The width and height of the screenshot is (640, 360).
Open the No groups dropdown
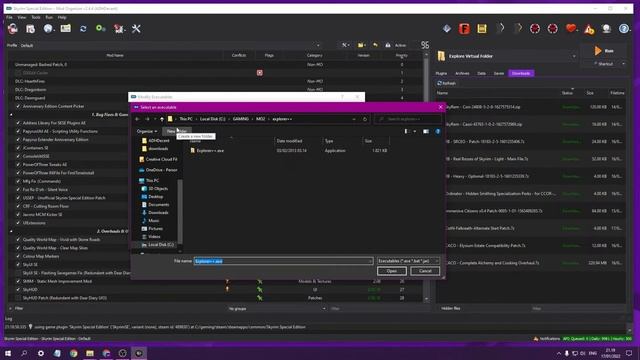pos(277,309)
